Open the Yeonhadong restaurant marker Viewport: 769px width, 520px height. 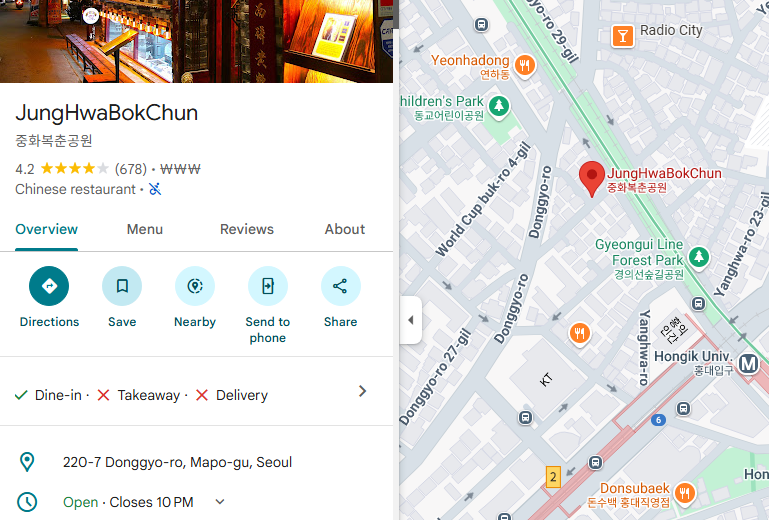[x=525, y=65]
